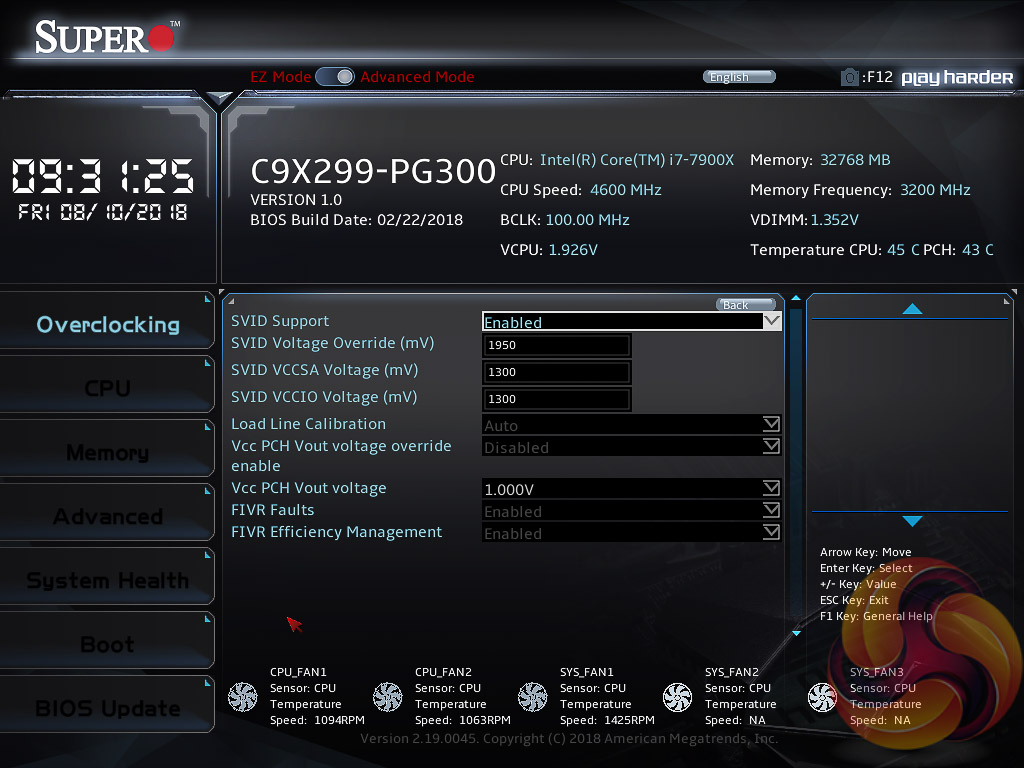Open the Vcc PCH Vout voltage 1.000V dropdown
1024x768 pixels.
632,488
